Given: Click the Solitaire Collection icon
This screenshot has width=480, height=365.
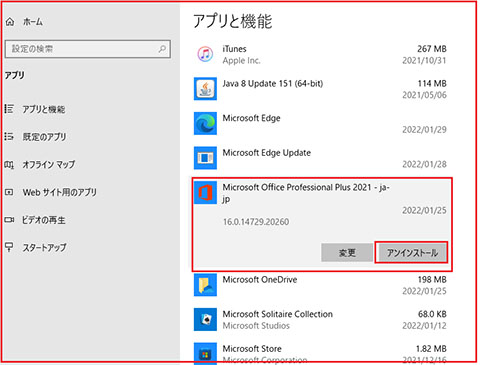Looking at the screenshot, I should tap(205, 319).
